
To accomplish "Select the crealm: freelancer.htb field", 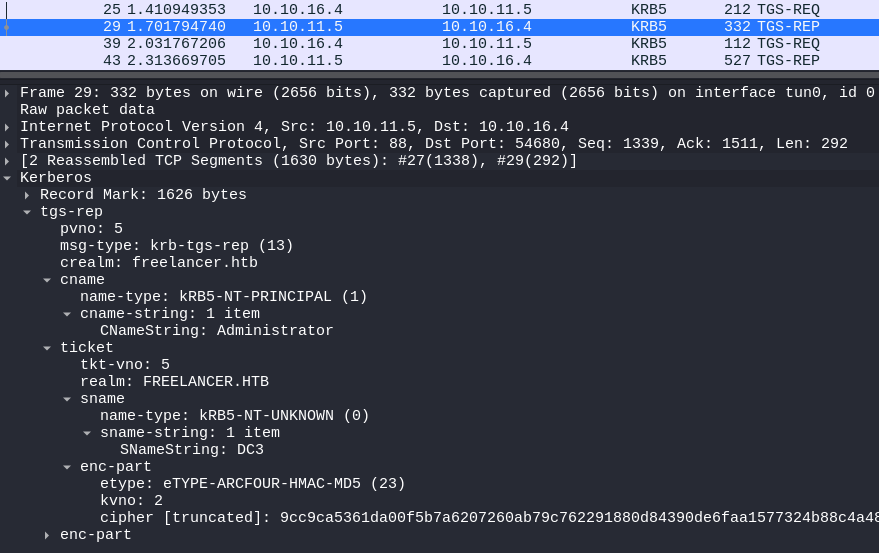I will [x=158, y=263].
